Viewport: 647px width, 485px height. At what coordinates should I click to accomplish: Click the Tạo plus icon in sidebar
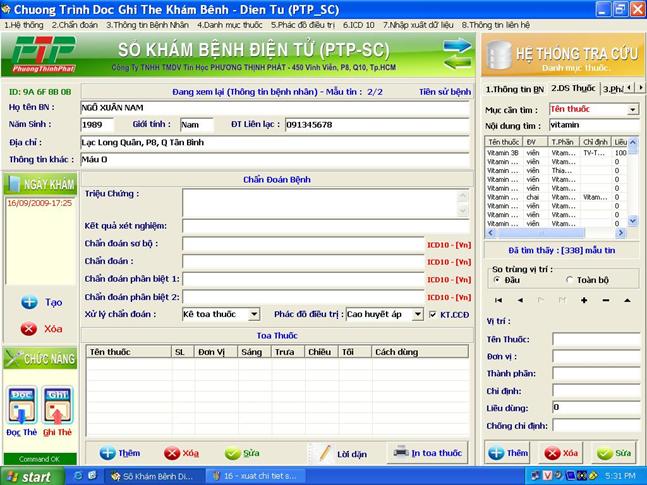[x=29, y=302]
